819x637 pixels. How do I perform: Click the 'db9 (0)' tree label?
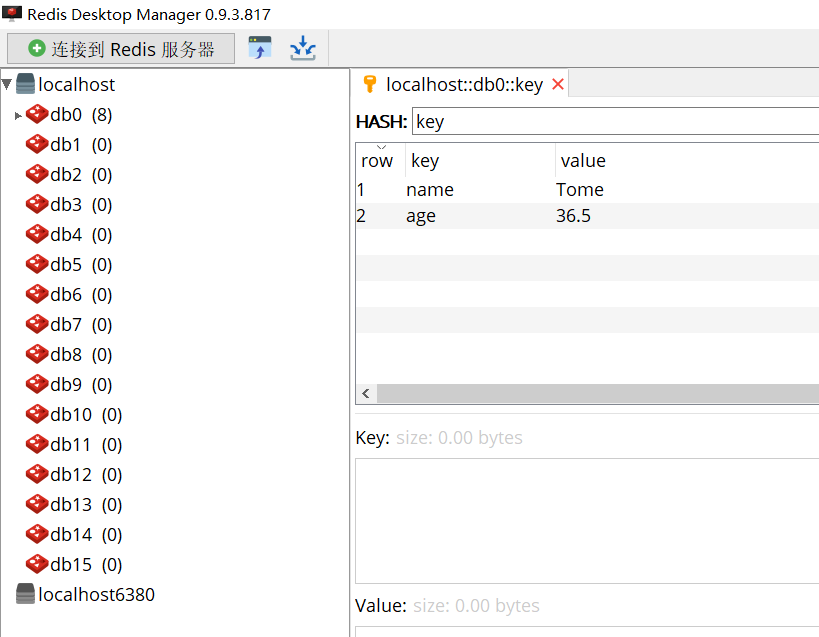81,385
